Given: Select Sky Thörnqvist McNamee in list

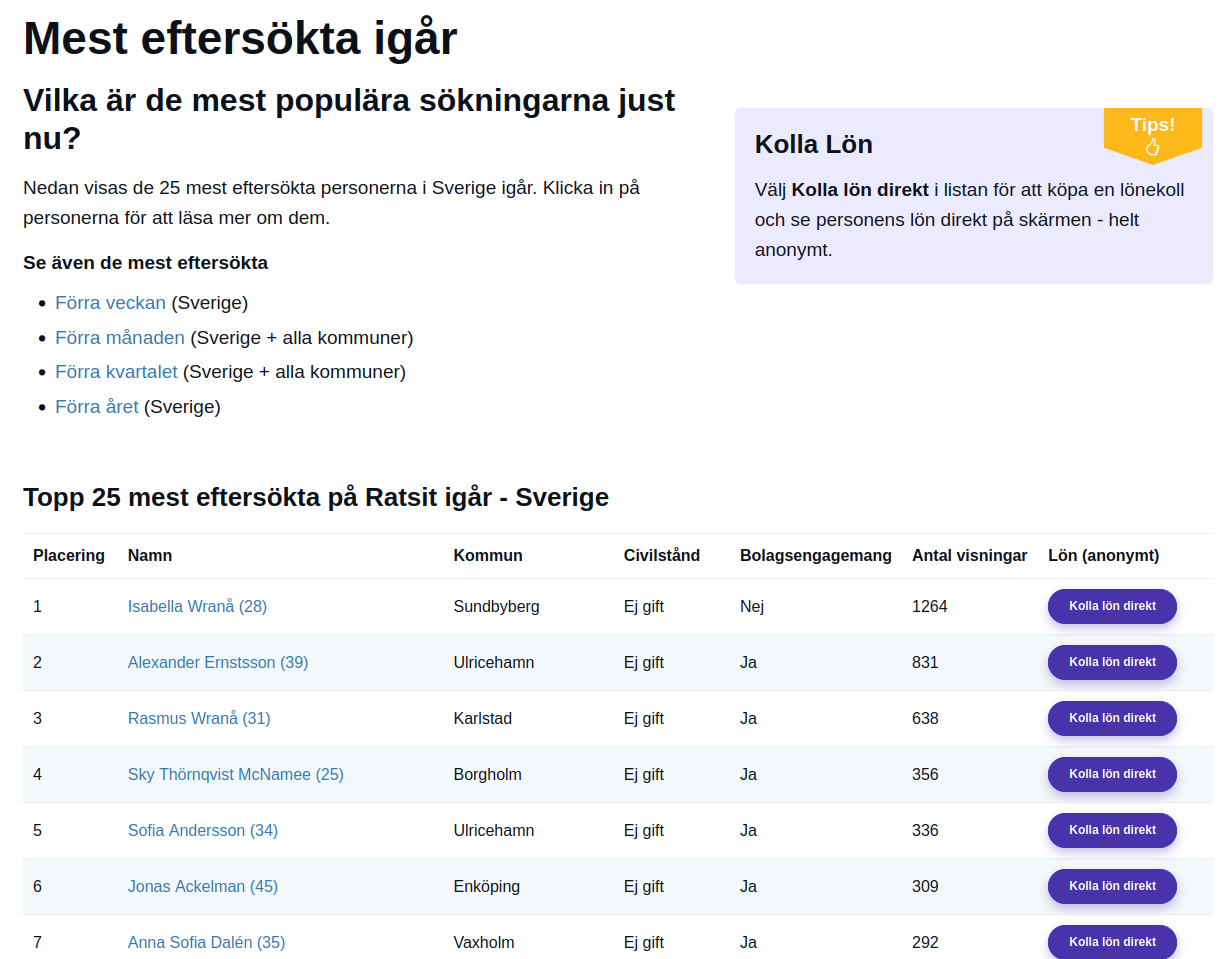Looking at the screenshot, I should click(x=235, y=775).
